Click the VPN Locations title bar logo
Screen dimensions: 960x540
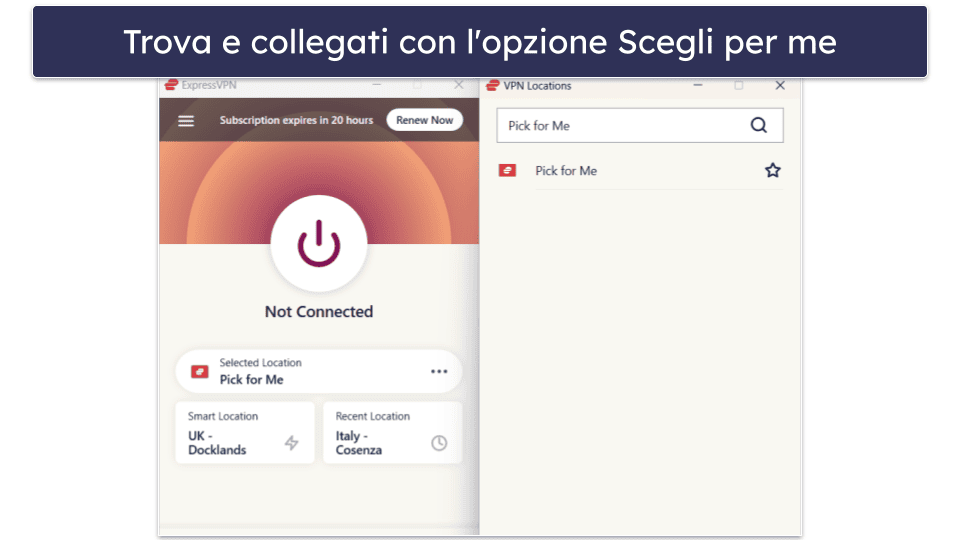coord(493,85)
